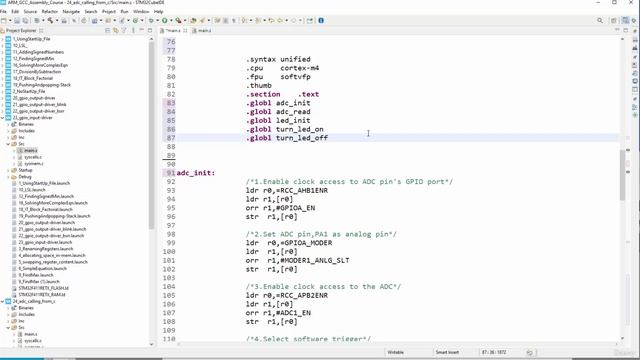Click the Open Perspective icon
This screenshot has width=640, height=360.
[613, 20]
